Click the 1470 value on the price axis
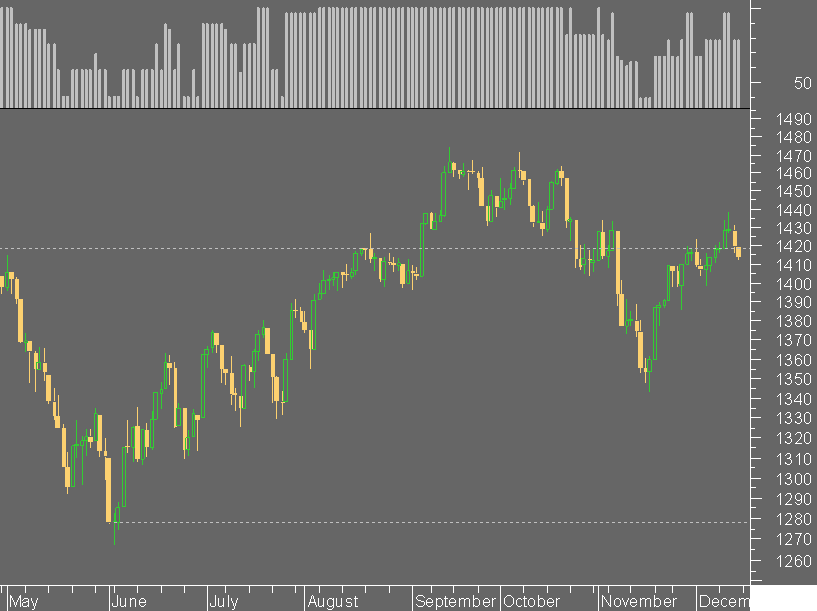Image resolution: width=817 pixels, height=611 pixels. coord(794,156)
